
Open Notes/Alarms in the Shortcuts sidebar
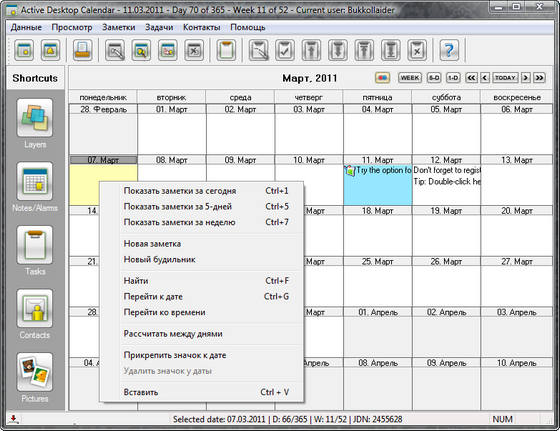click(35, 181)
